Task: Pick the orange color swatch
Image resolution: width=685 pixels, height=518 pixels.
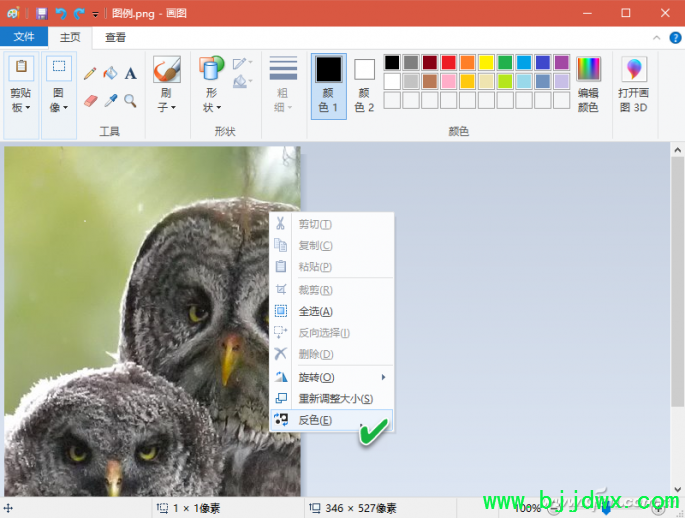Action: (x=467, y=62)
